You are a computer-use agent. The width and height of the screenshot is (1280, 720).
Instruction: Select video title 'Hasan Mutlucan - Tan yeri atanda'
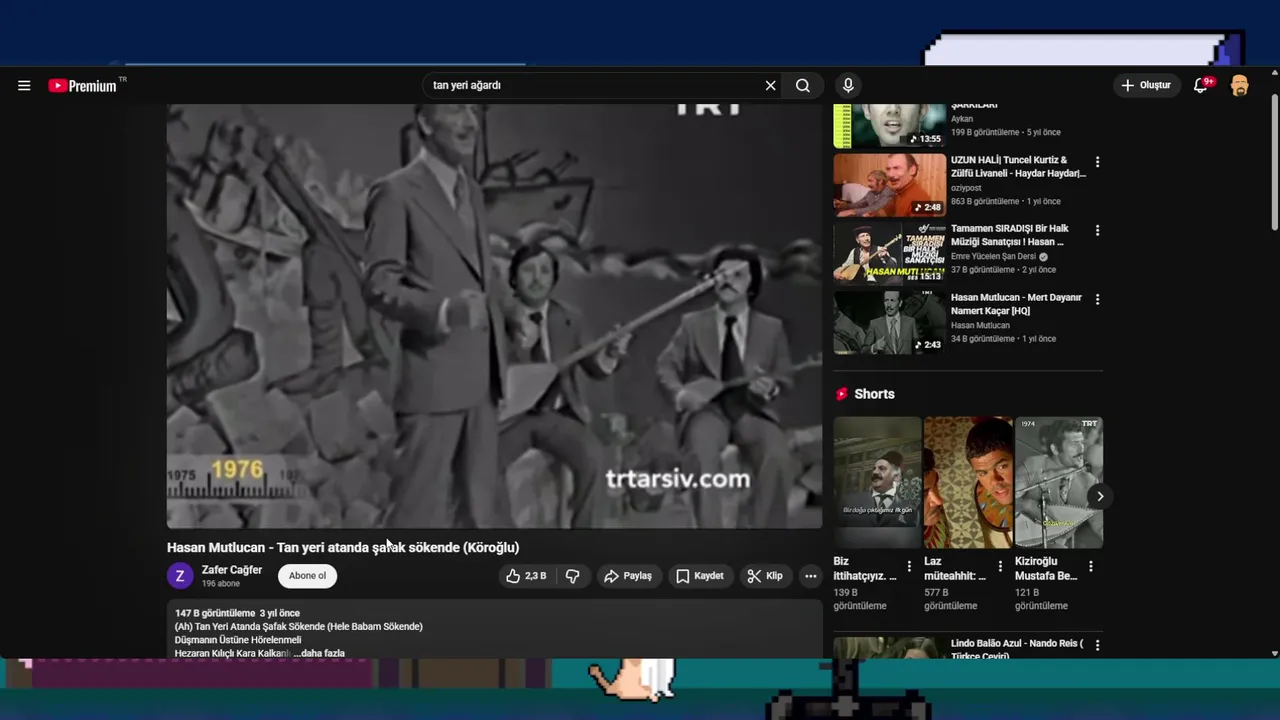click(x=343, y=548)
